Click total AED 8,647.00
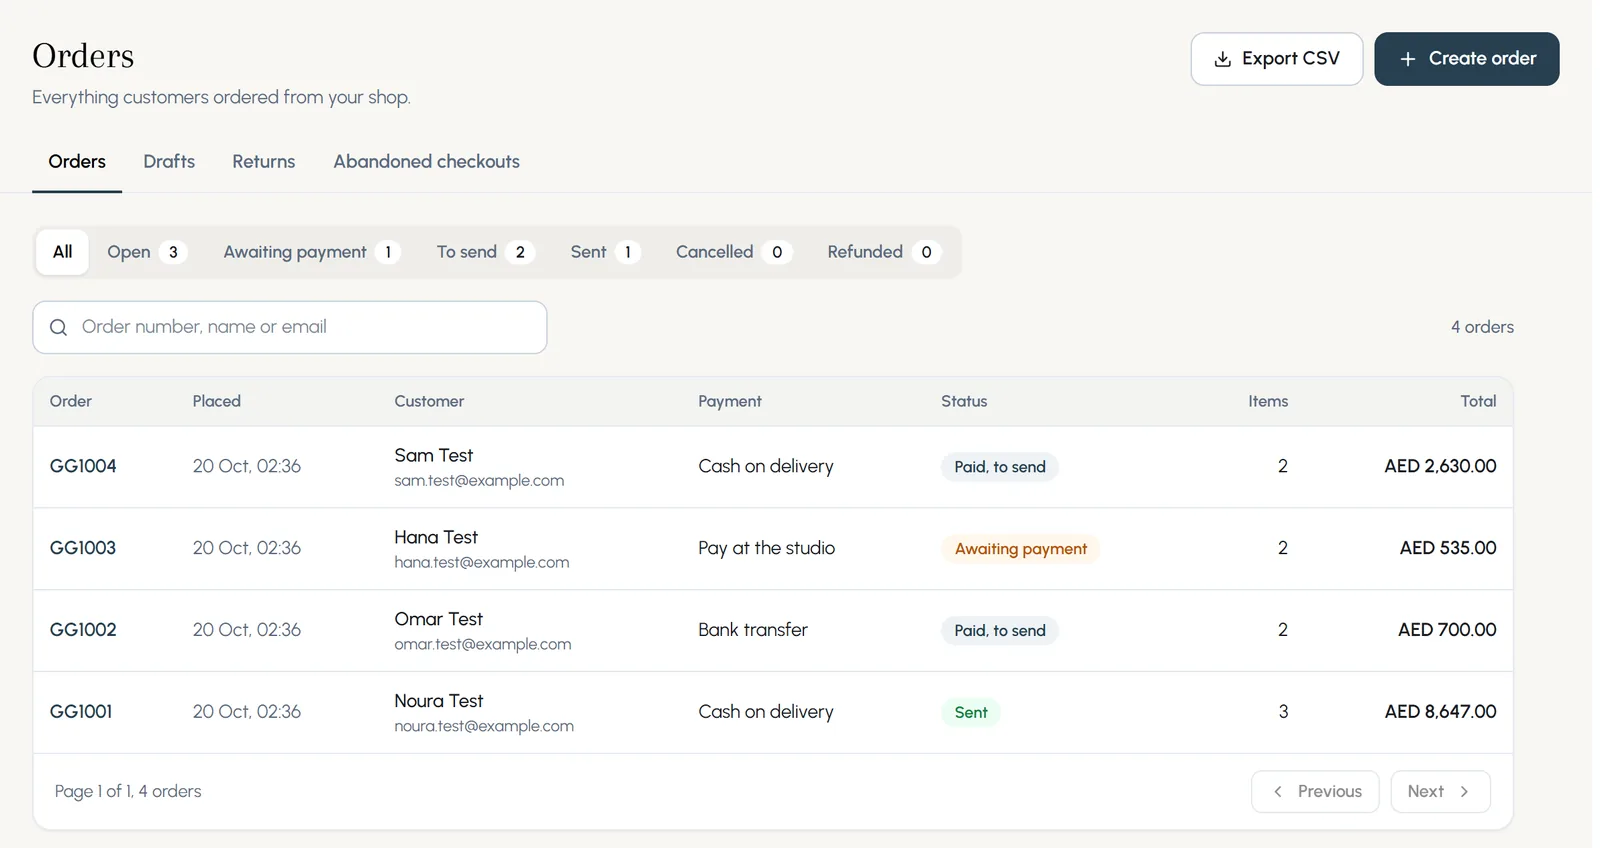 point(1440,712)
